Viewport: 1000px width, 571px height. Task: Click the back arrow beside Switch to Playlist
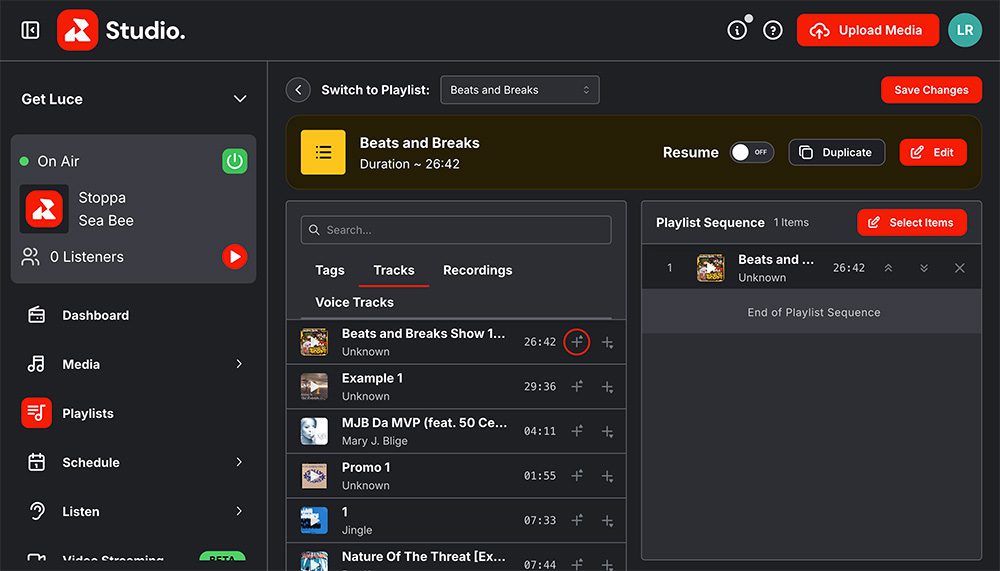point(298,90)
